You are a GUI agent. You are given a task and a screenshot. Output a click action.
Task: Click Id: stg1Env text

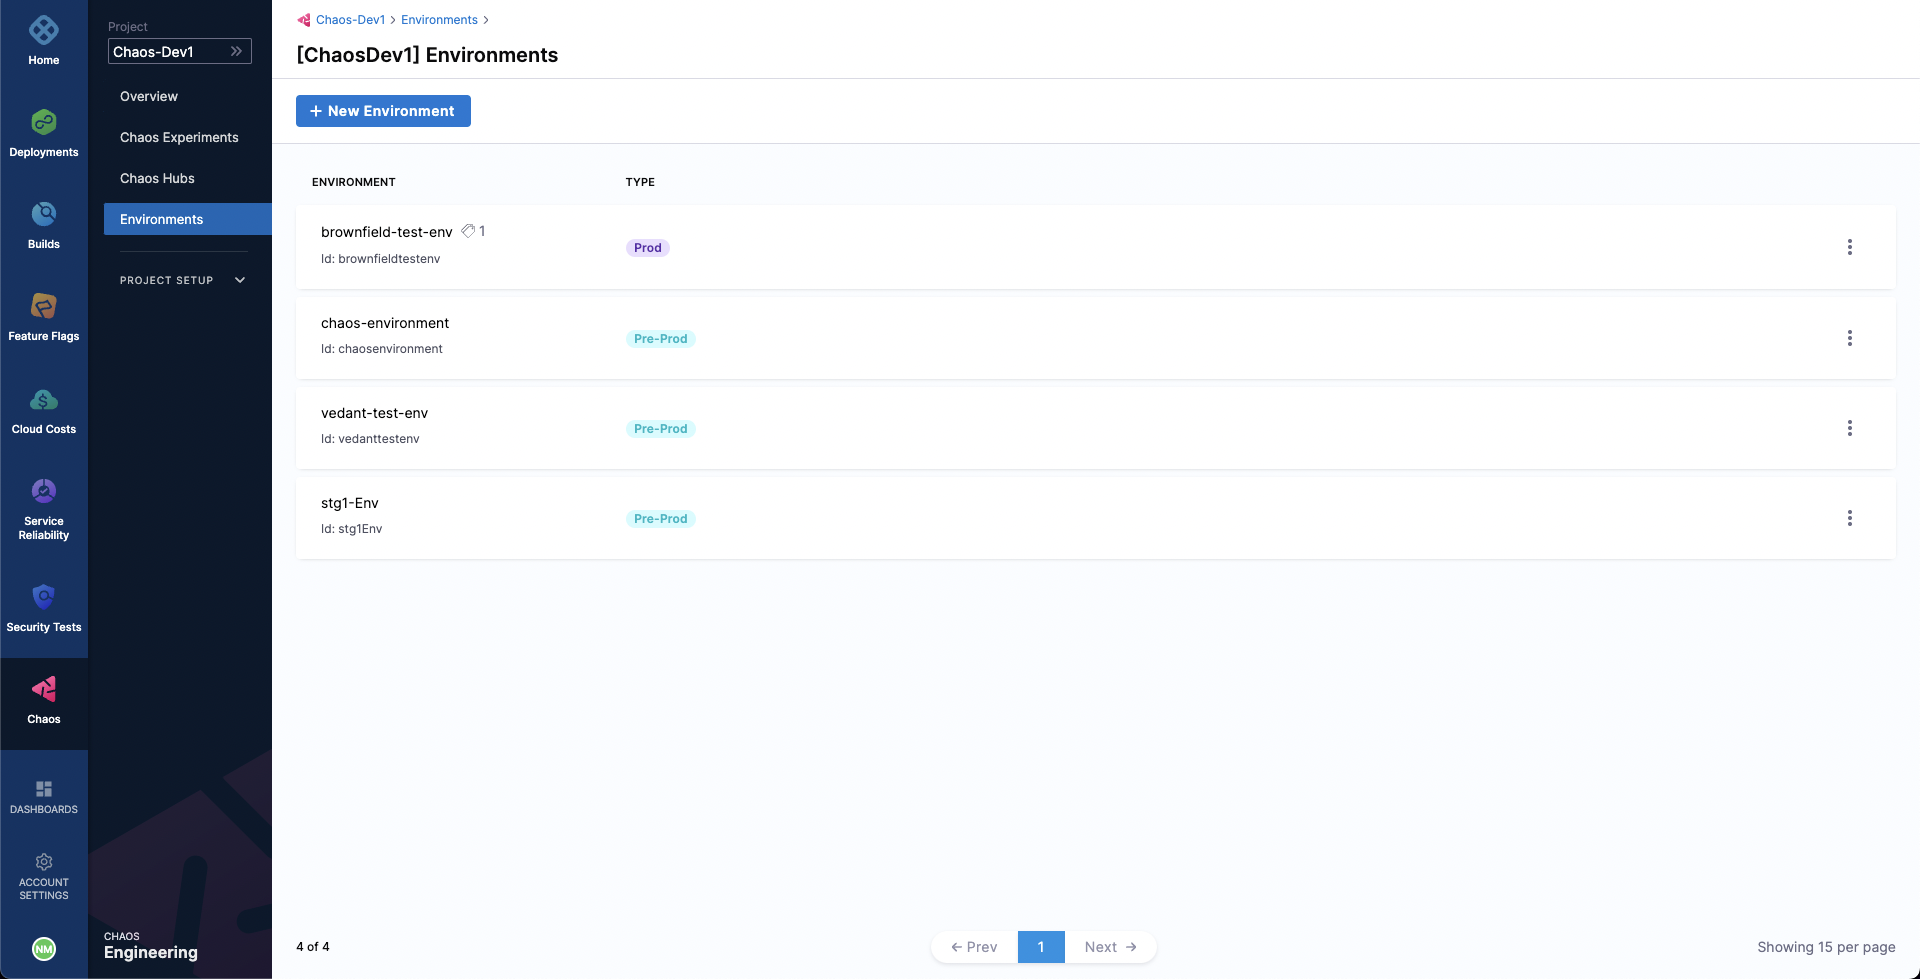(351, 529)
